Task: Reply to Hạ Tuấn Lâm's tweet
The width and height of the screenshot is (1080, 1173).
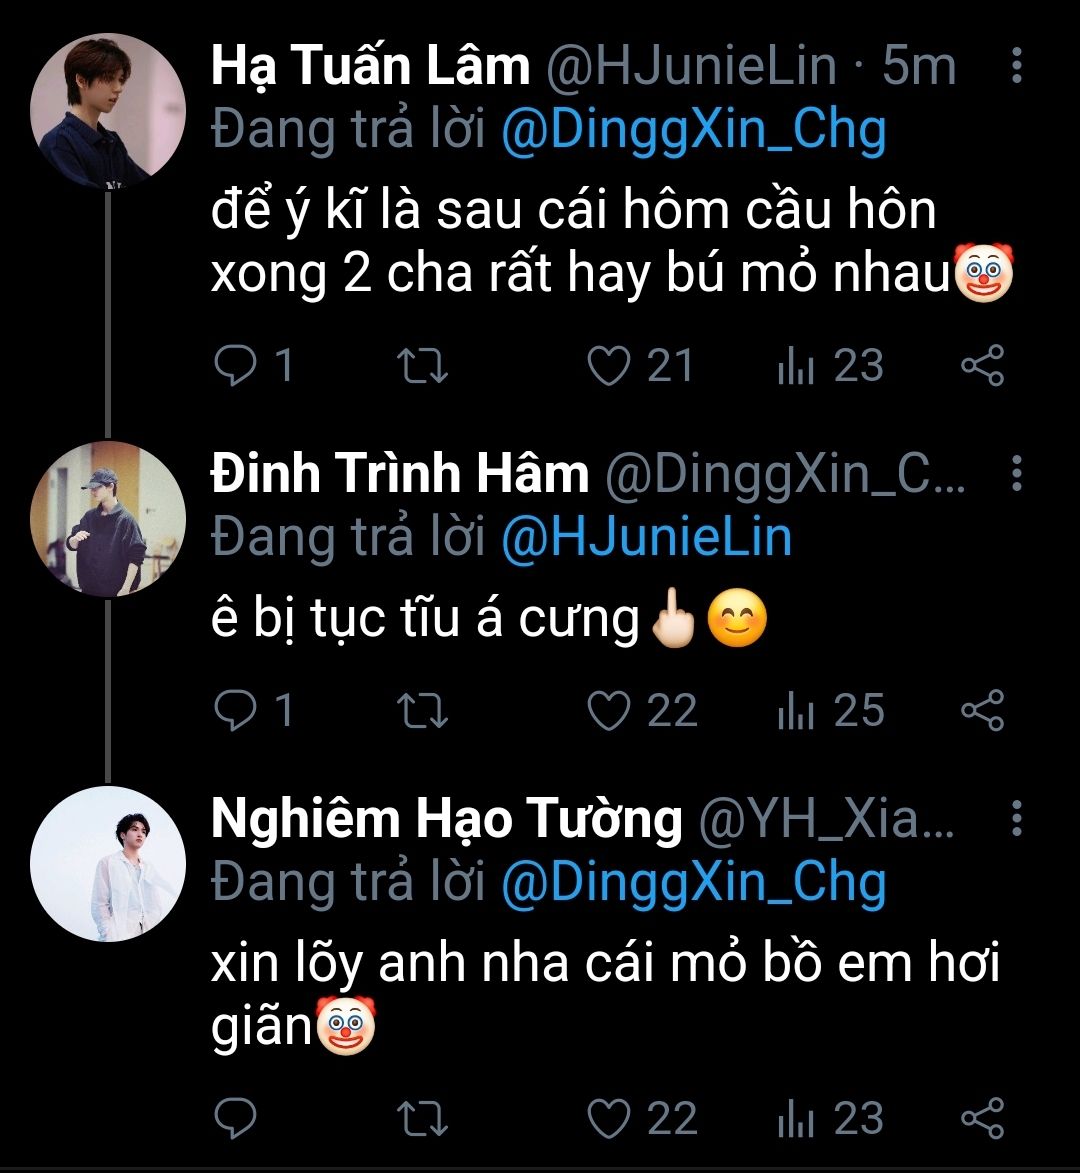Action: pyautogui.click(x=237, y=366)
